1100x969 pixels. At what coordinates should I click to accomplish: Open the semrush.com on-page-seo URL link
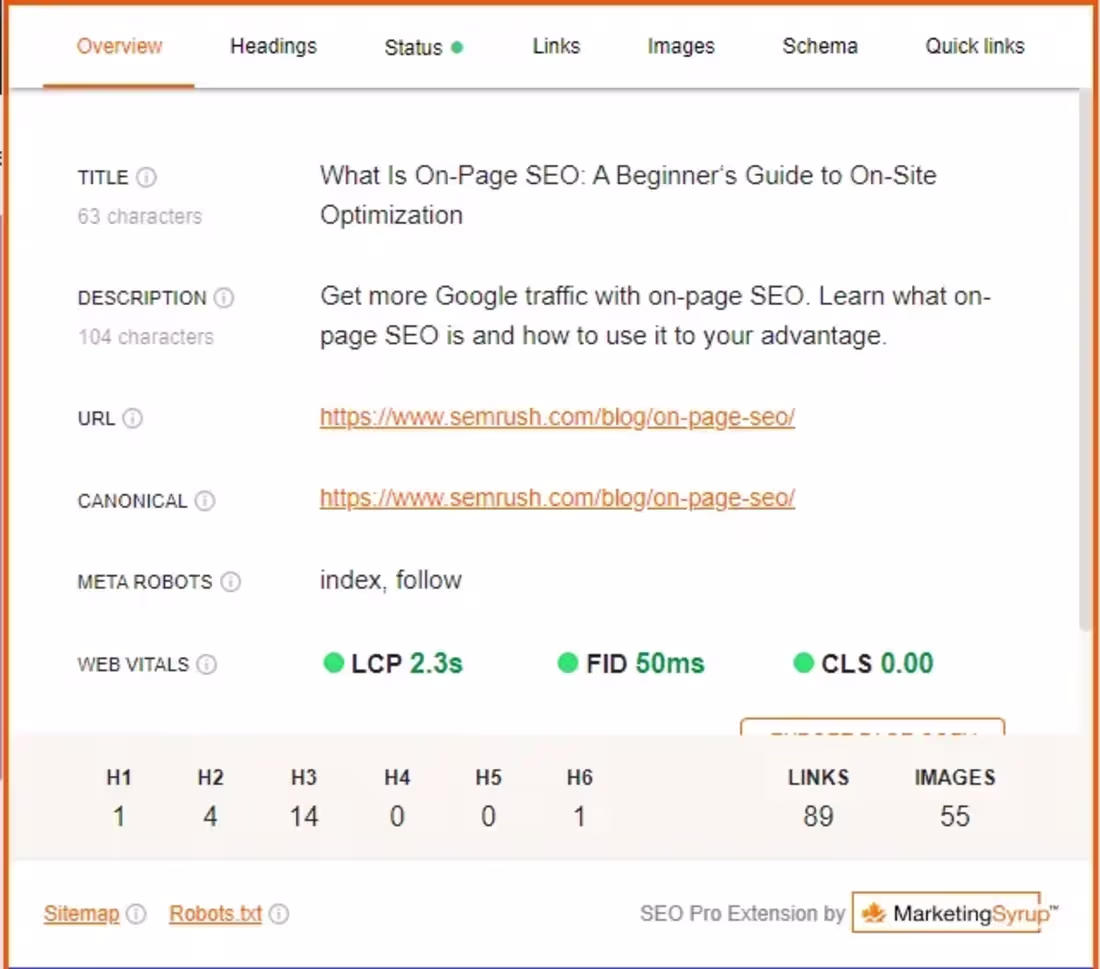557,417
